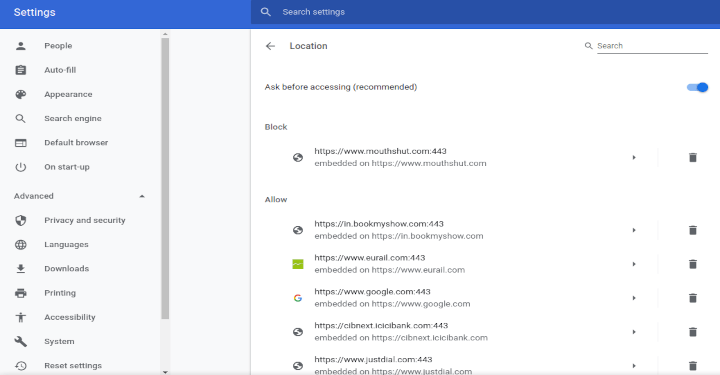Delete the cibnext.icicibank.com allowed entry

693,332
